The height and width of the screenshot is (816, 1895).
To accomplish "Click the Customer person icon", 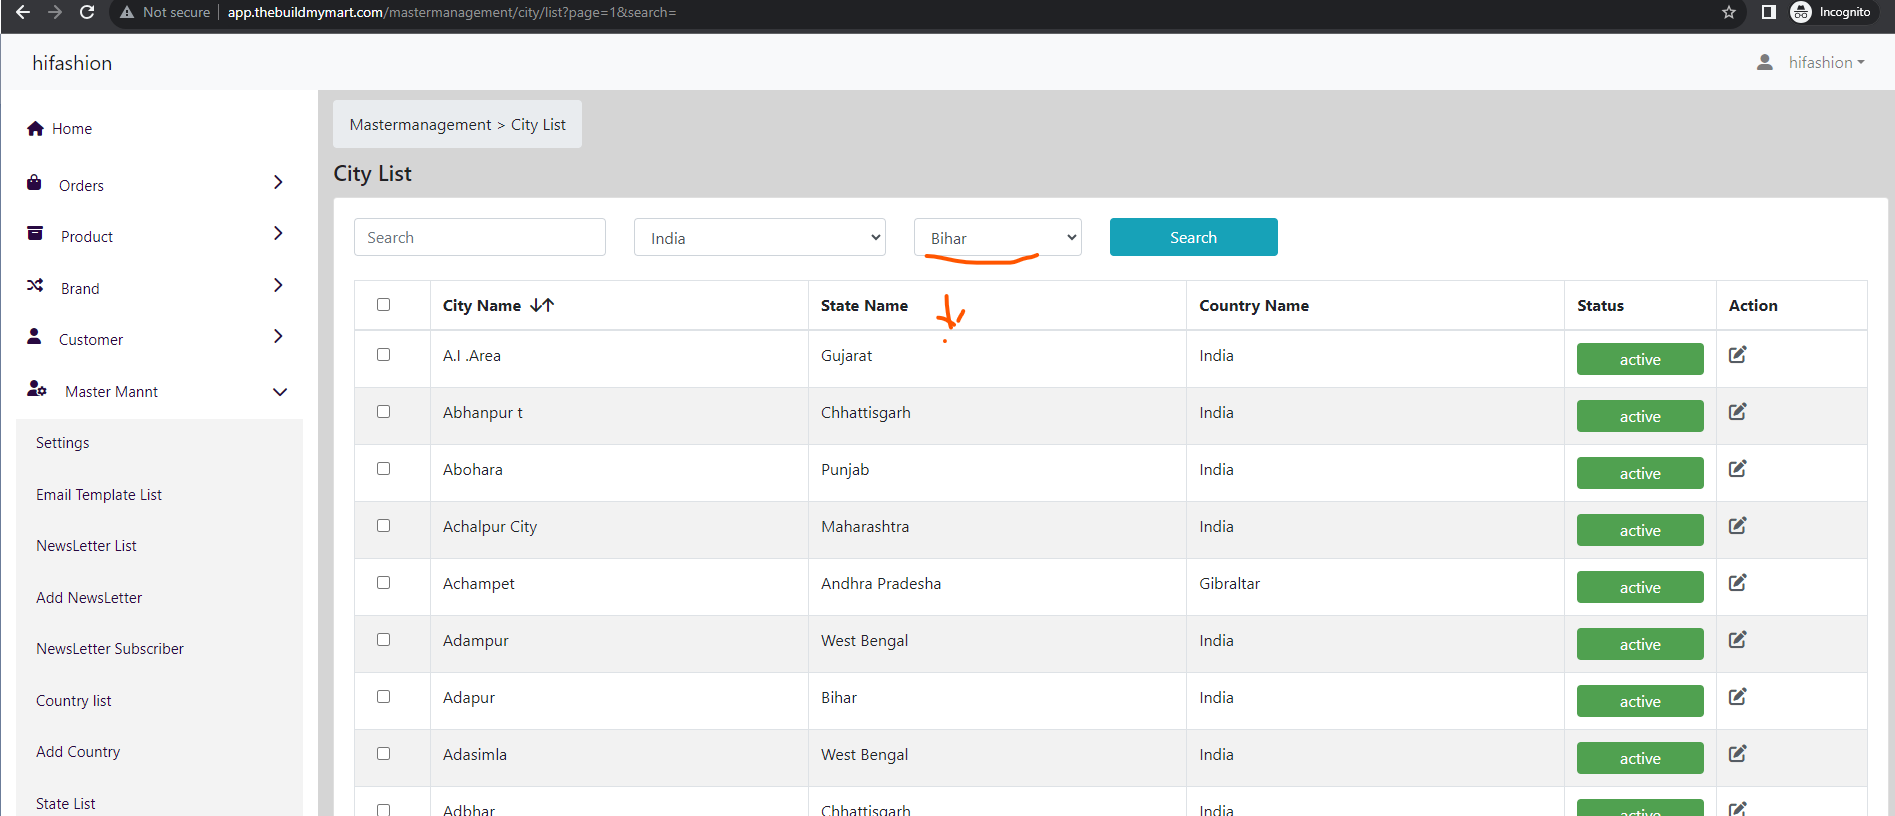I will [x=34, y=337].
